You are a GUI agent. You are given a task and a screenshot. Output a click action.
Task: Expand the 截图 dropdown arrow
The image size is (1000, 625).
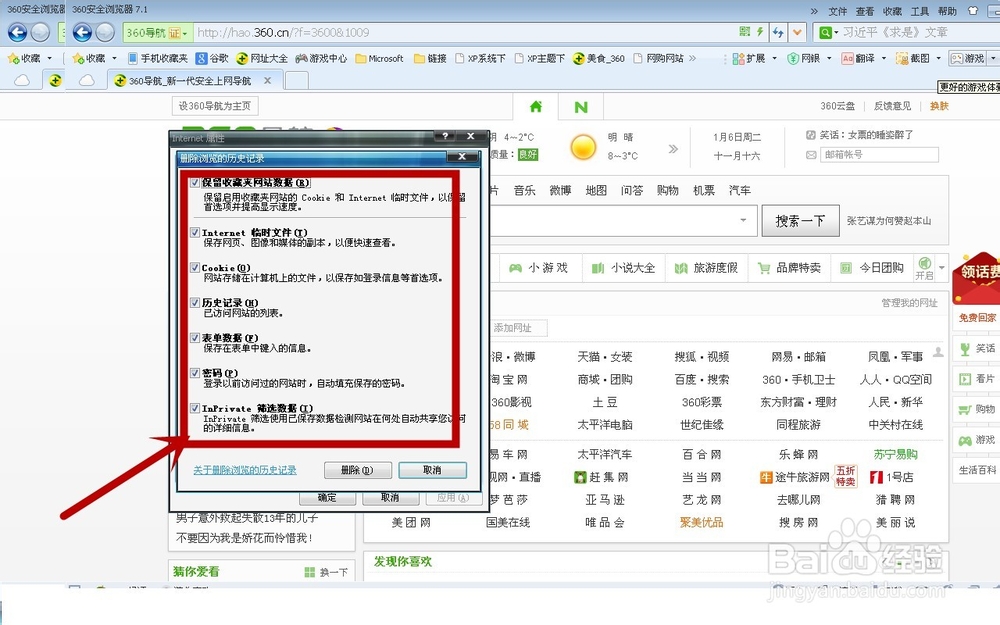(x=938, y=58)
